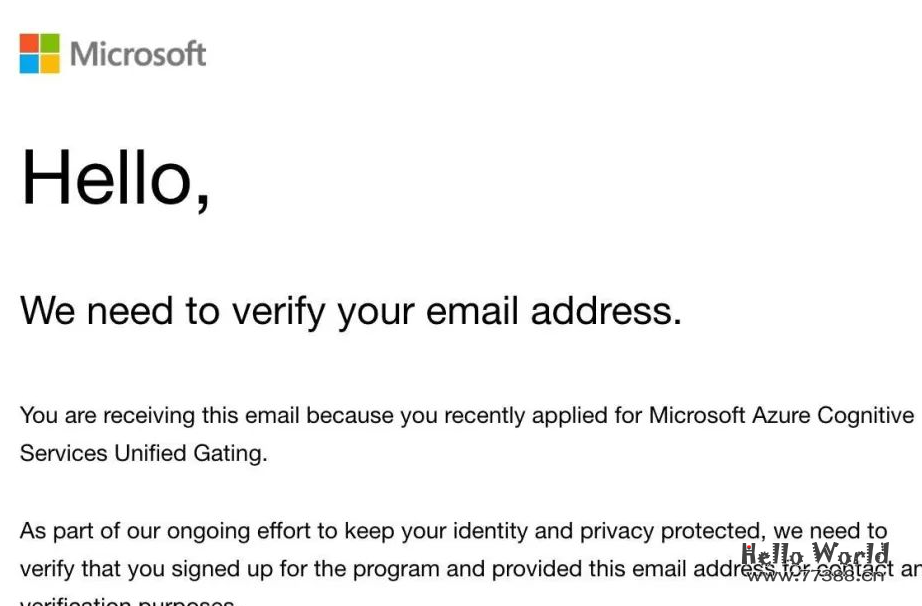The width and height of the screenshot is (922, 606).
Task: Click the red square in Microsoft logo
Action: pos(29,43)
